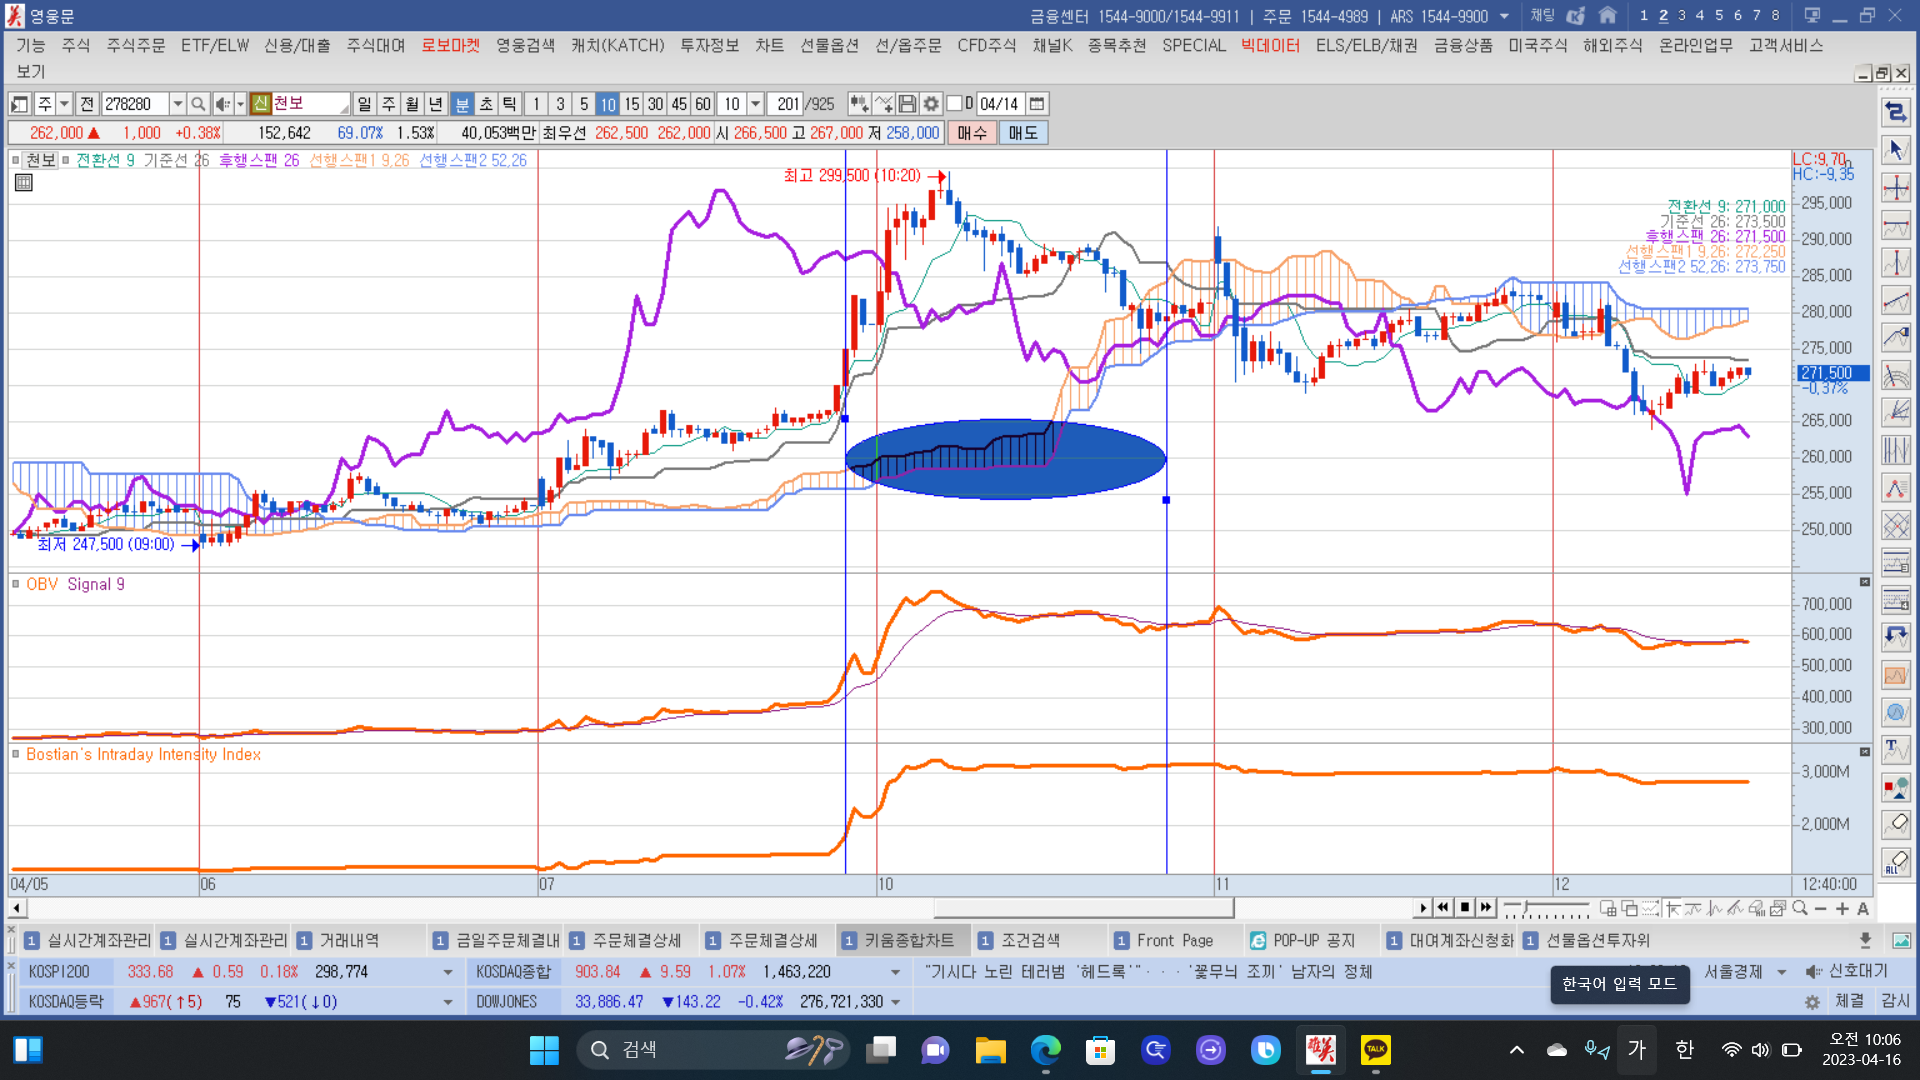Expand the minute interval 10 dropdown

(756, 104)
